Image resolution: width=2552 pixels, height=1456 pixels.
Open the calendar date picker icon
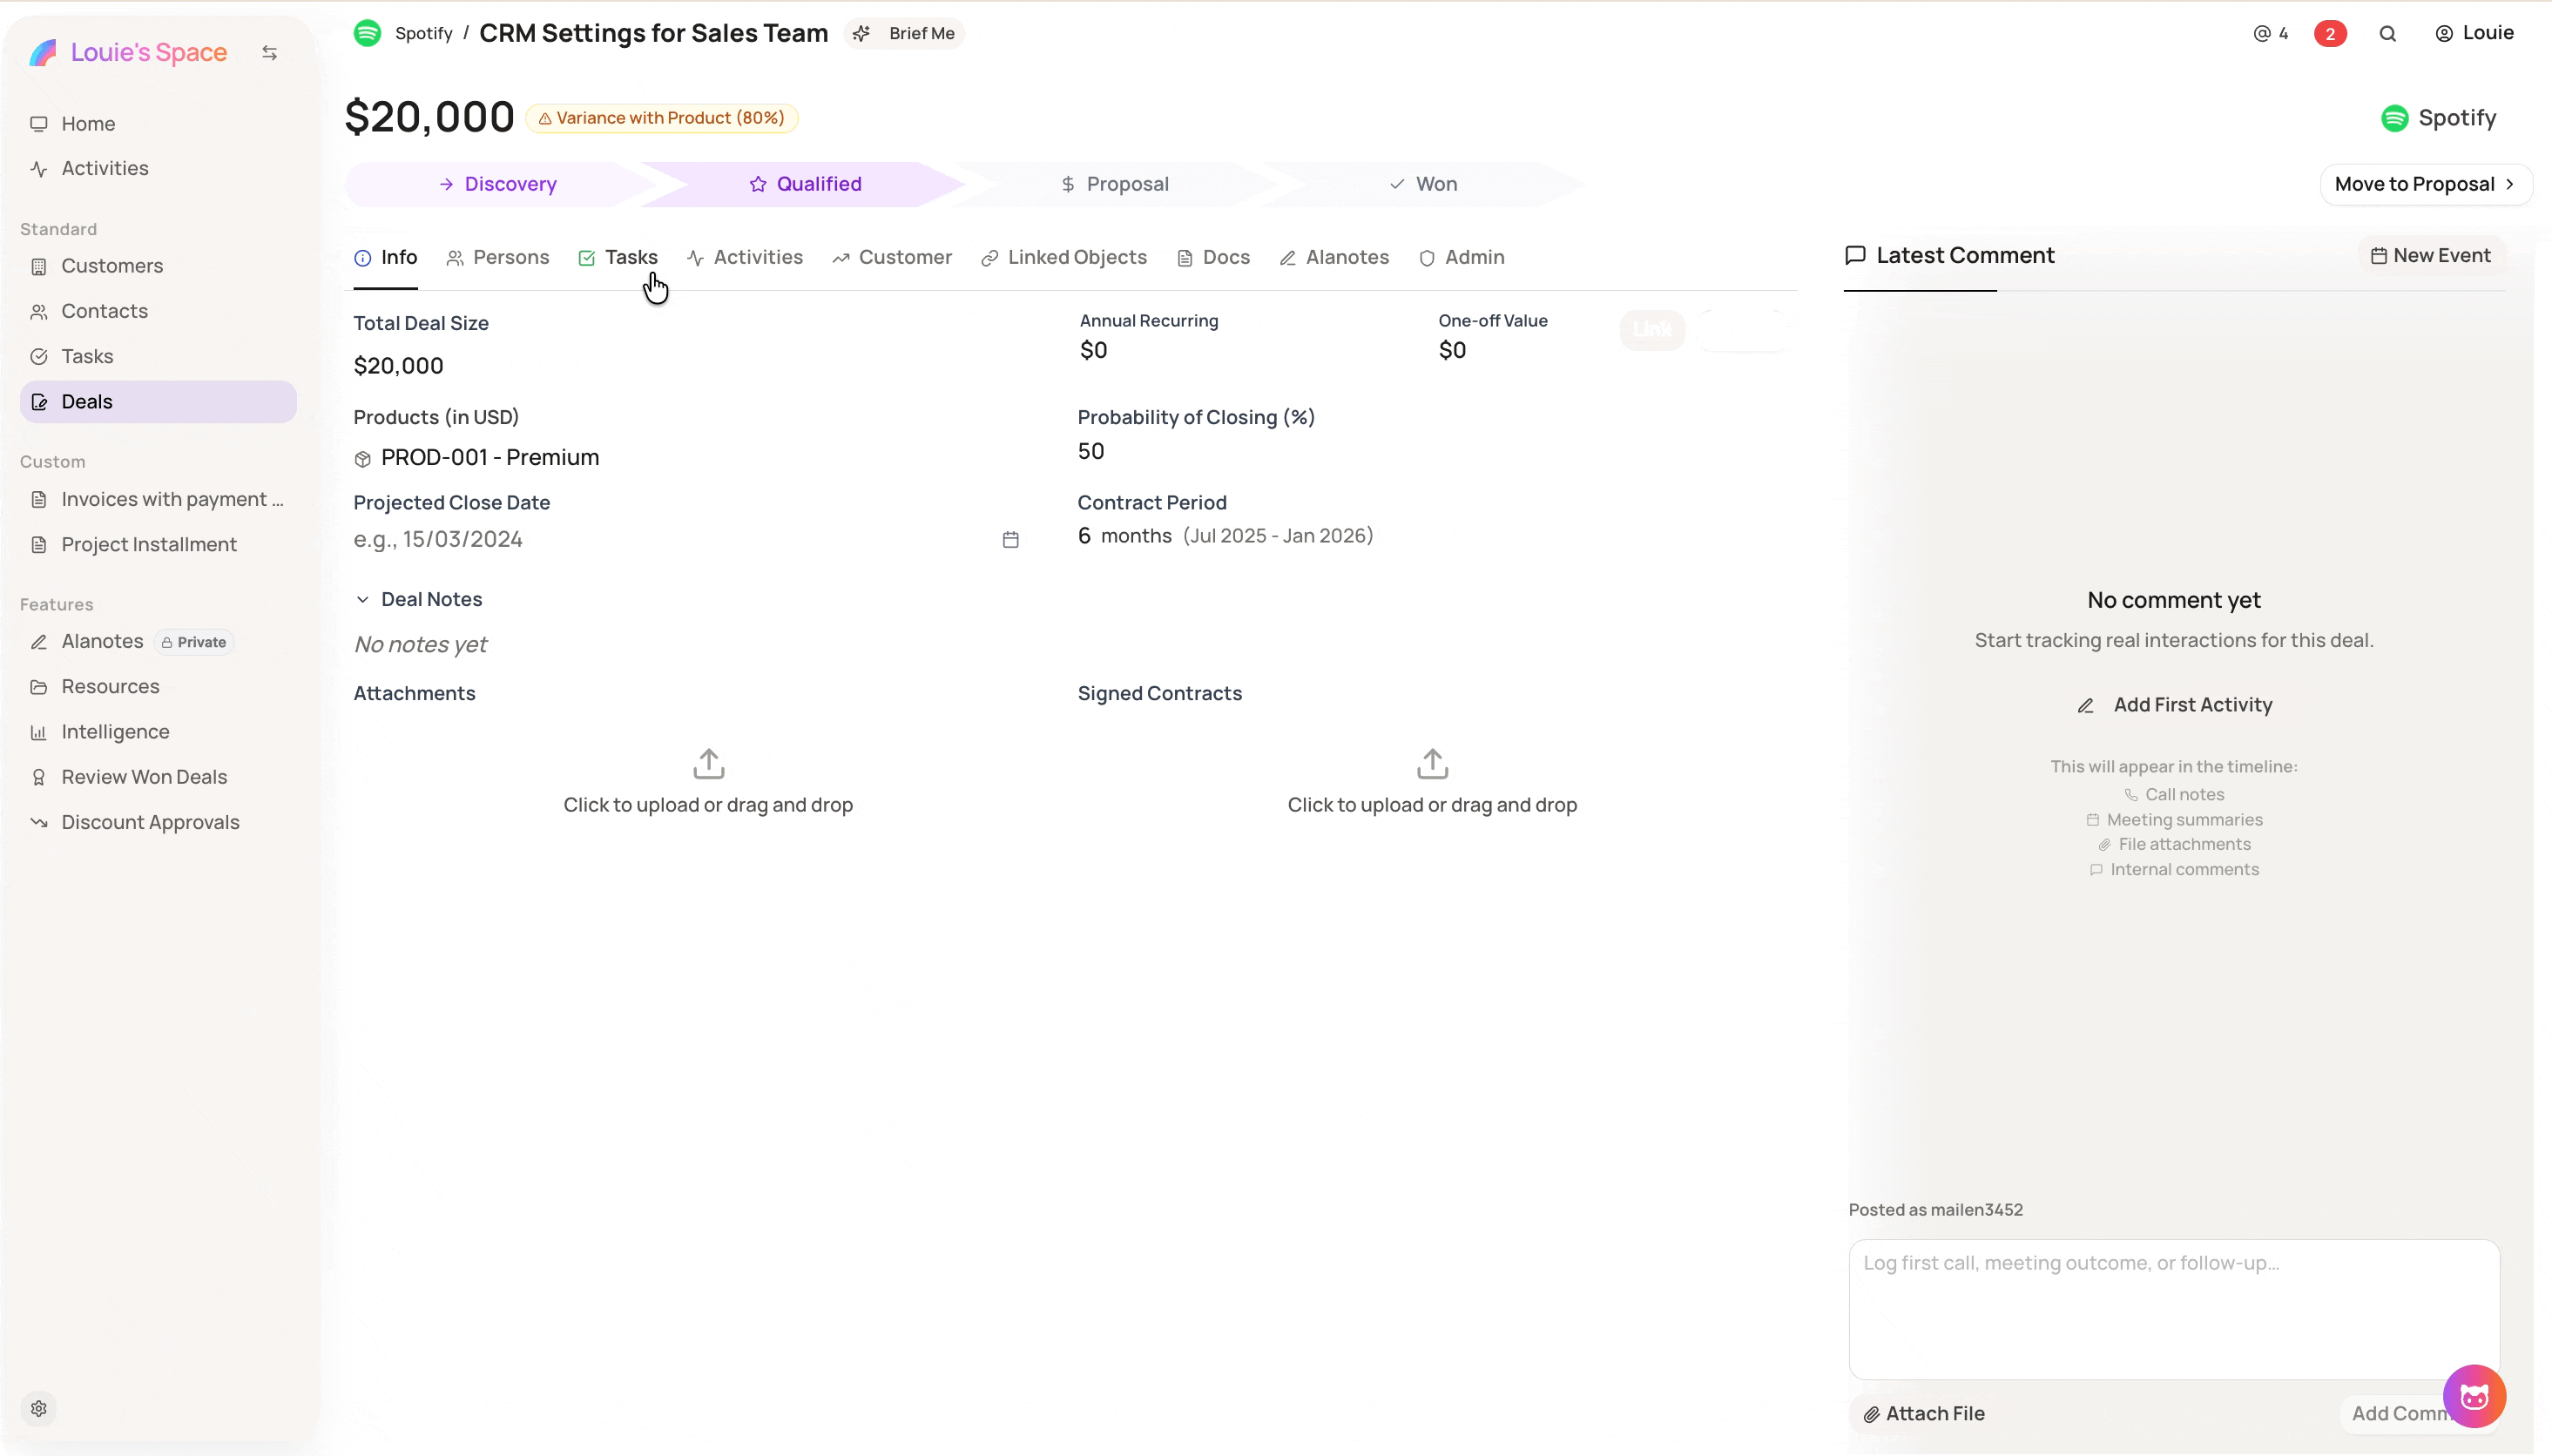[1010, 540]
